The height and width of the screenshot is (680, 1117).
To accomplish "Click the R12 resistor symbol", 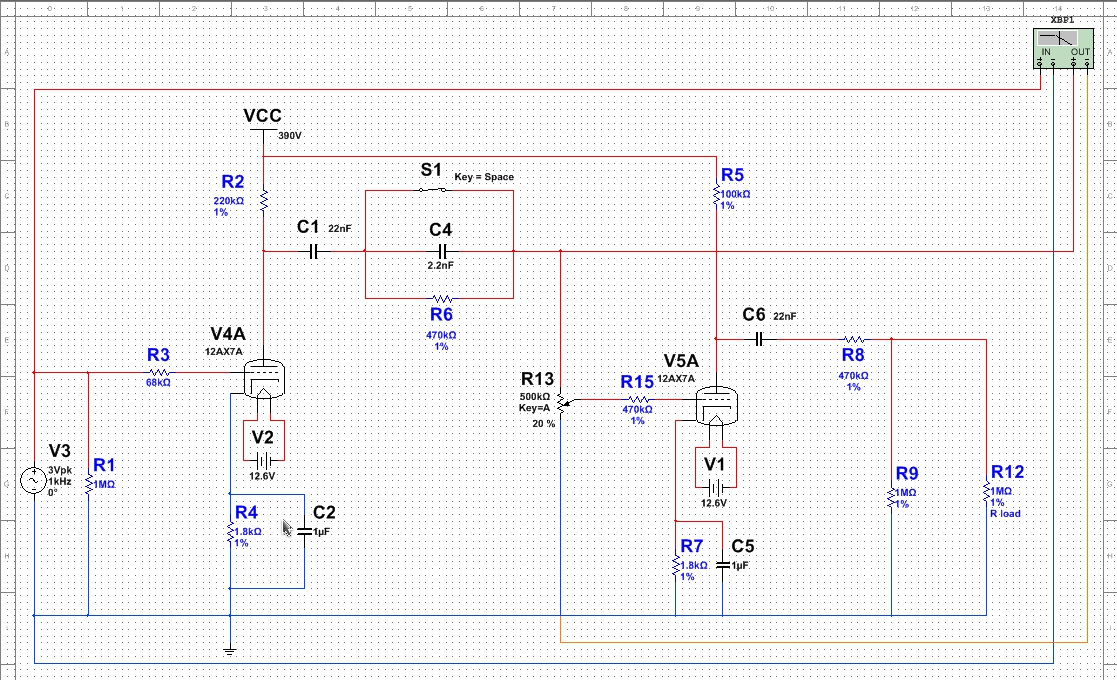I will 987,493.
